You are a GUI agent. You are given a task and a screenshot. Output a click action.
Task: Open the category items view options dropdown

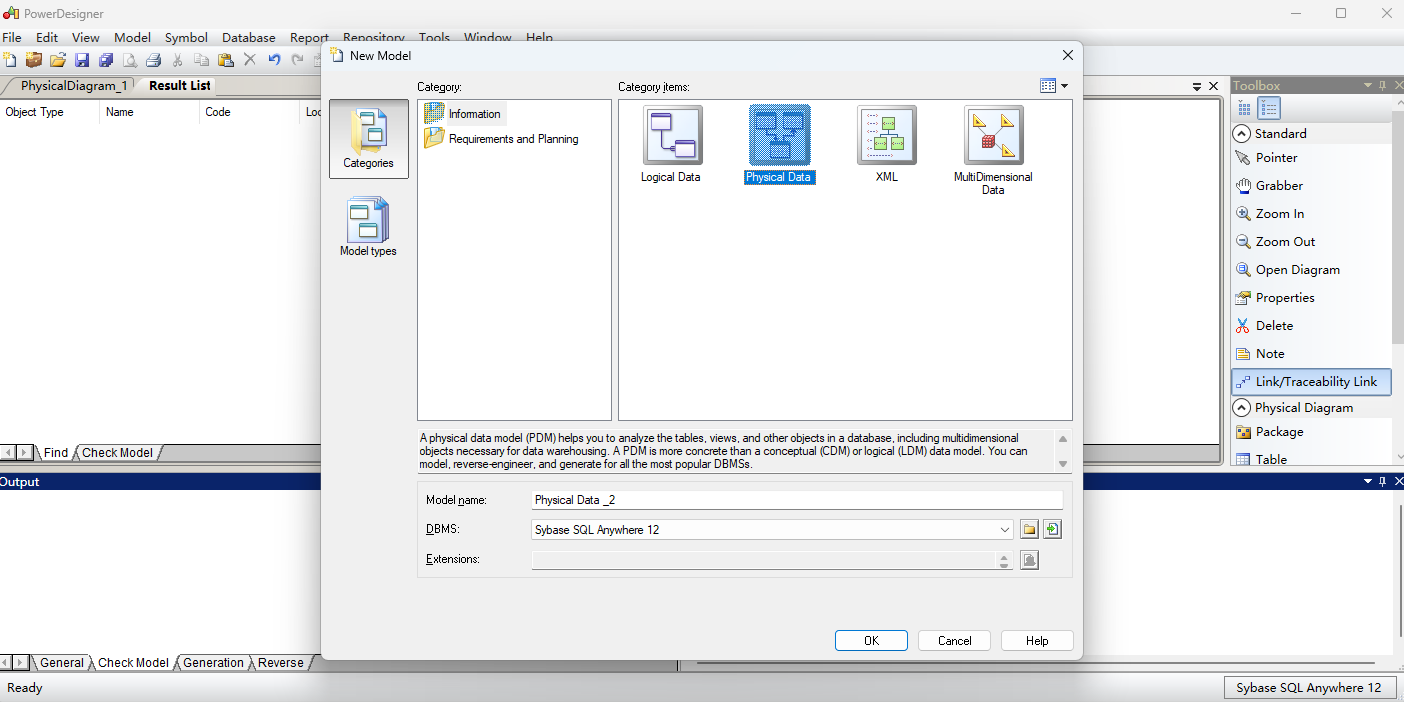click(1054, 86)
